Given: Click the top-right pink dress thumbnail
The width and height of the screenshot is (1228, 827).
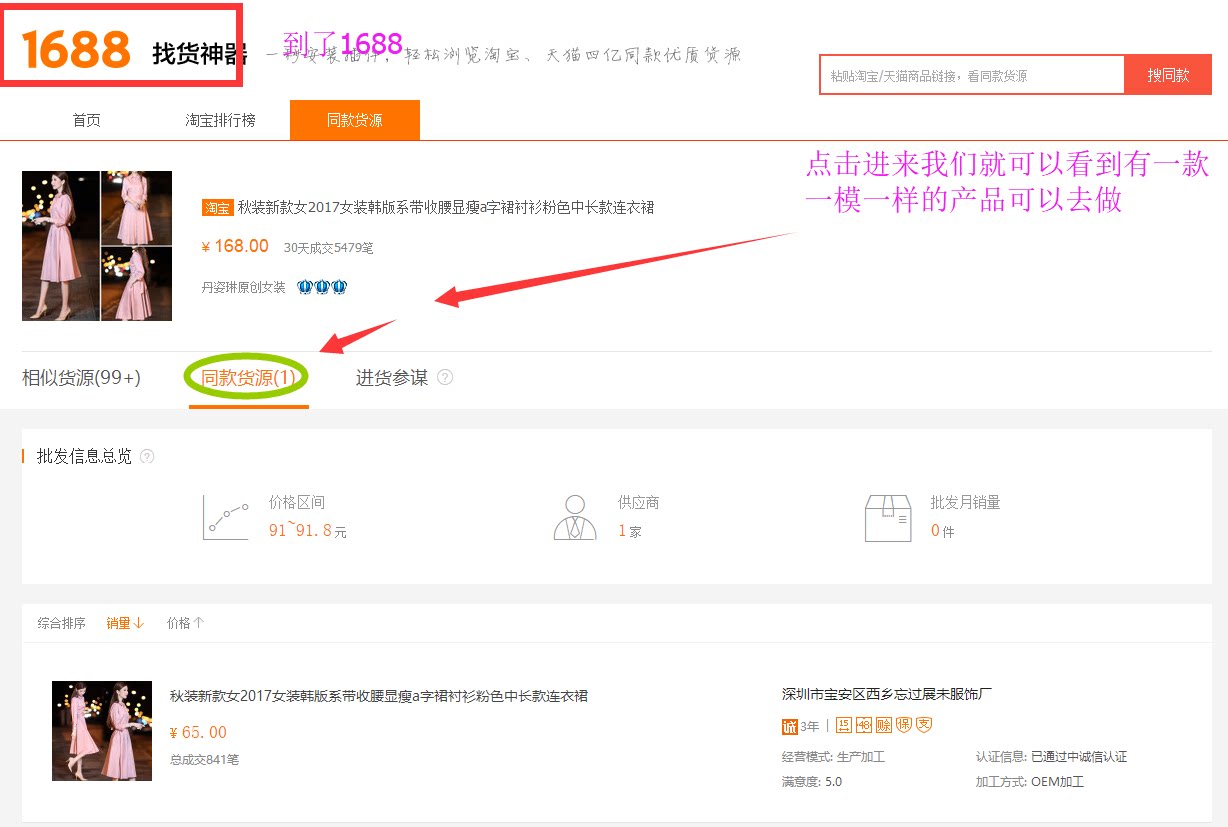Looking at the screenshot, I should 137,207.
